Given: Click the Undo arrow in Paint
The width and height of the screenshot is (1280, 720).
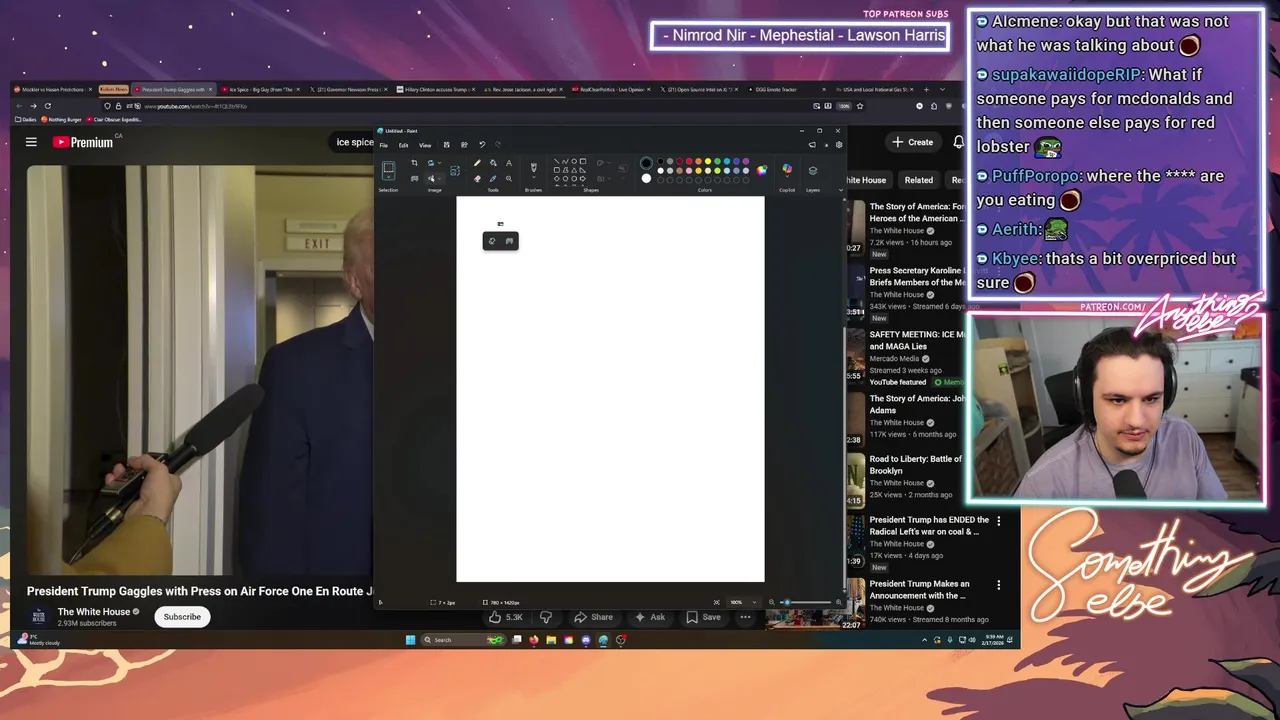Looking at the screenshot, I should tap(482, 145).
